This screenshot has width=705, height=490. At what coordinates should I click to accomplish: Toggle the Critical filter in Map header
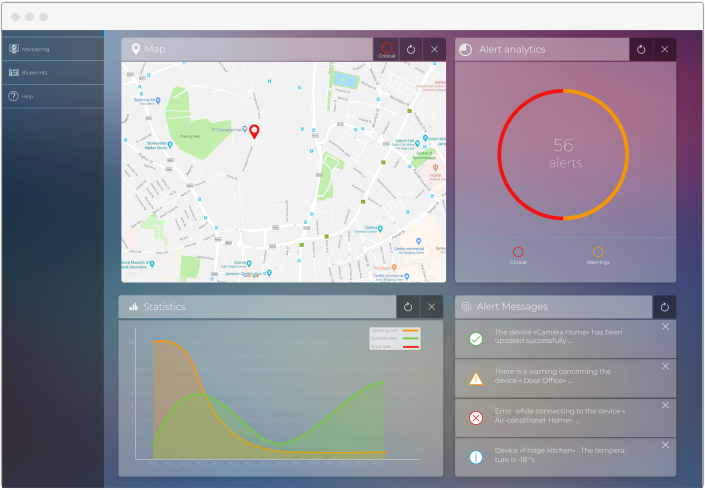pyautogui.click(x=386, y=50)
